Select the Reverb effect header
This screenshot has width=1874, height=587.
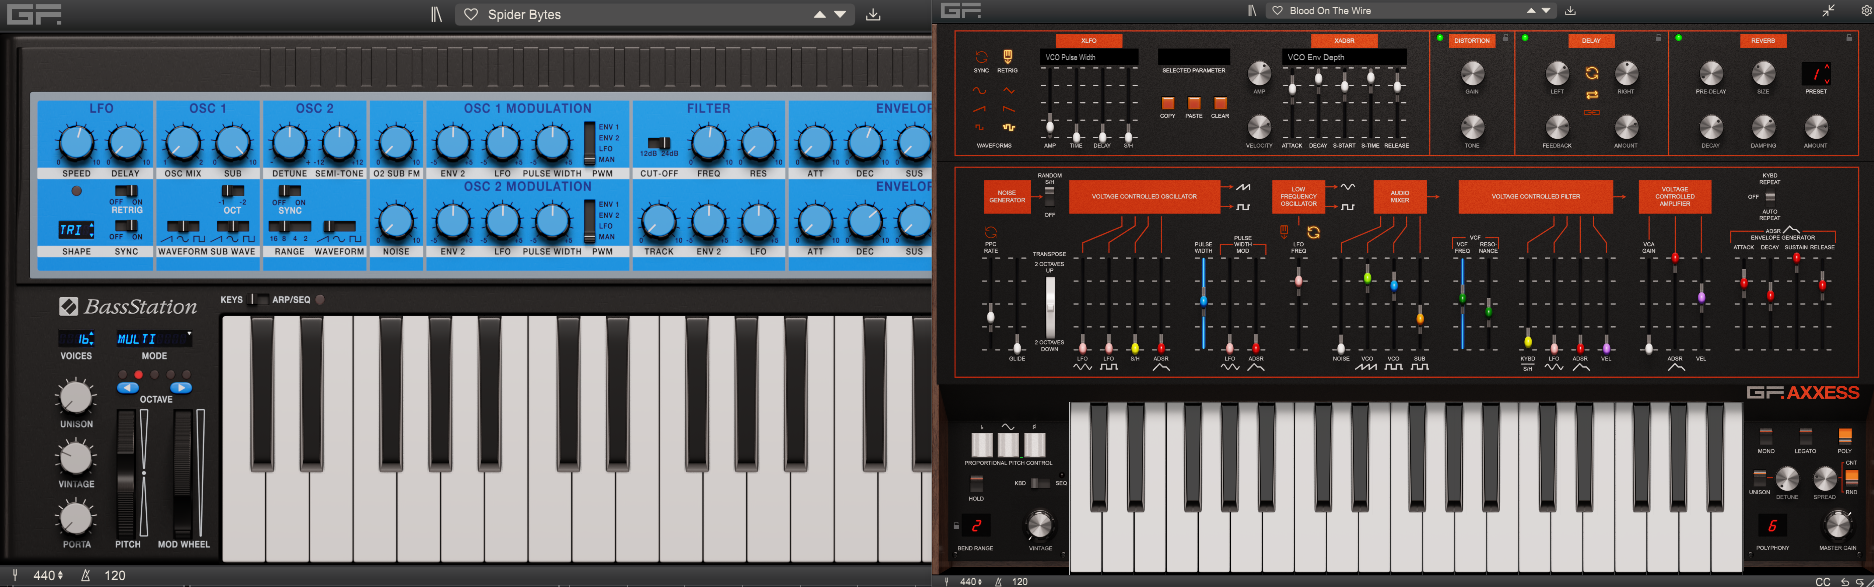tap(1763, 41)
